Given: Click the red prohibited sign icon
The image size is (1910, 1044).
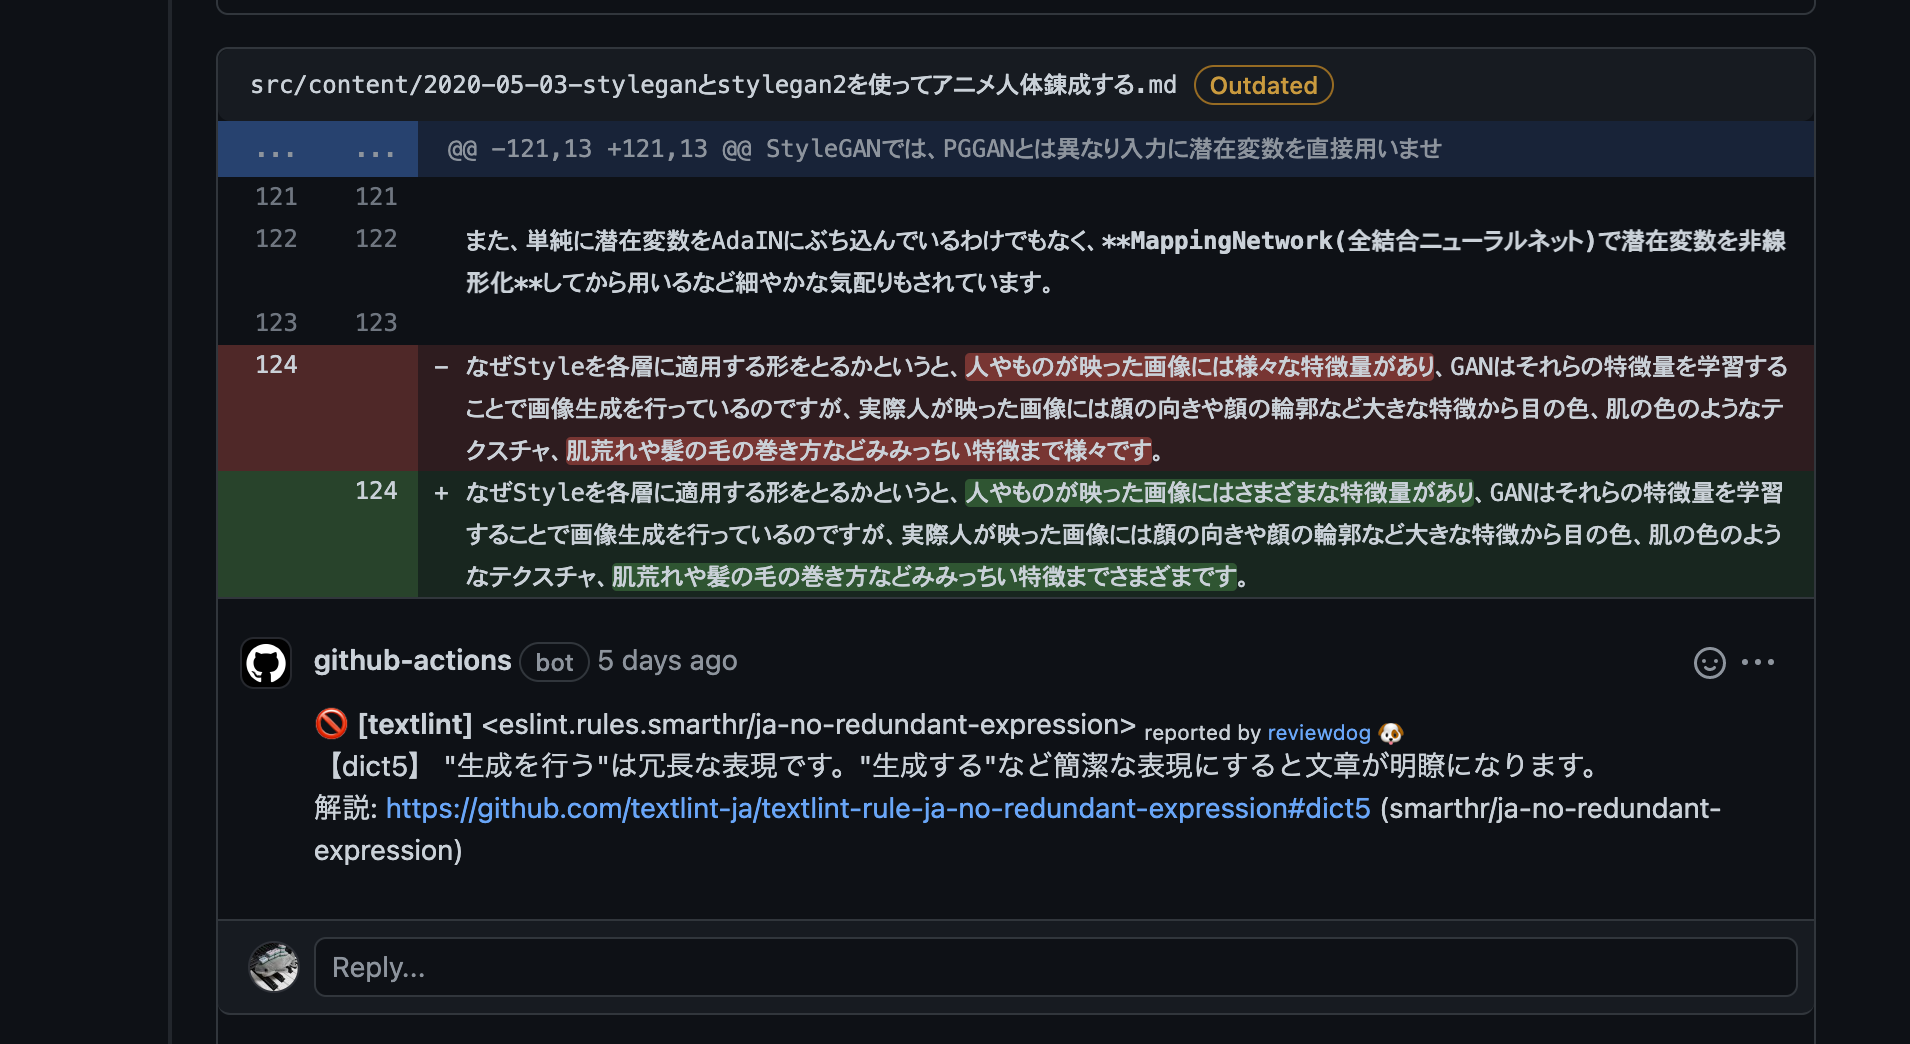Looking at the screenshot, I should [x=331, y=723].
